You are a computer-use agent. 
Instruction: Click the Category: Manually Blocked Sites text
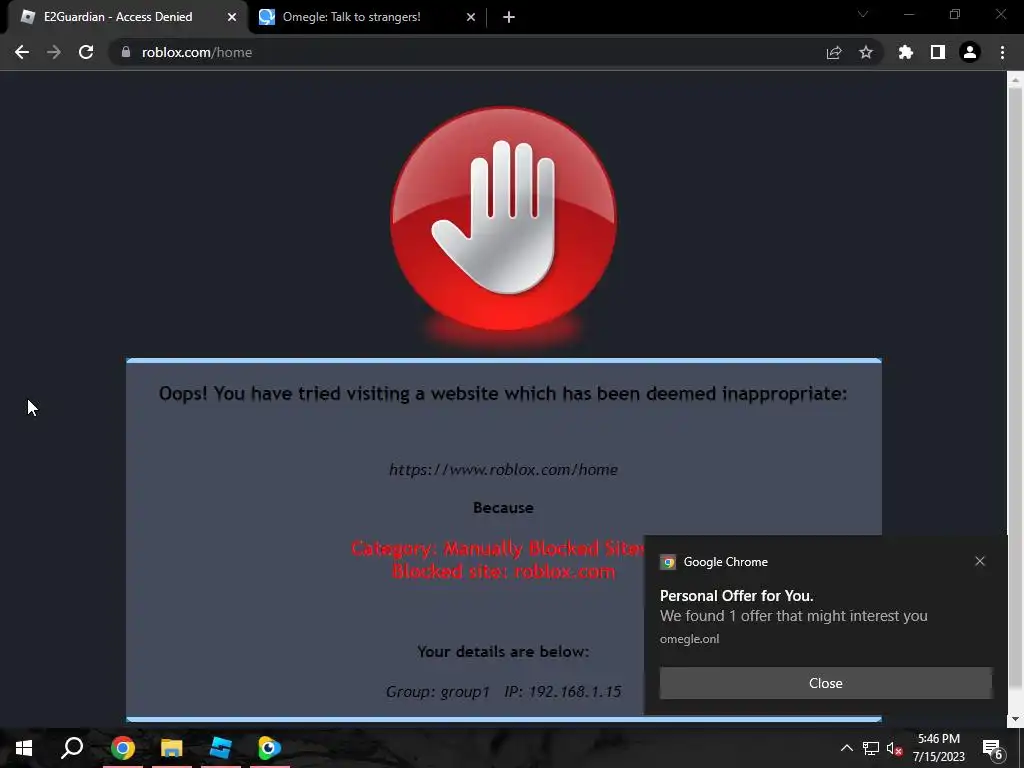(x=500, y=548)
